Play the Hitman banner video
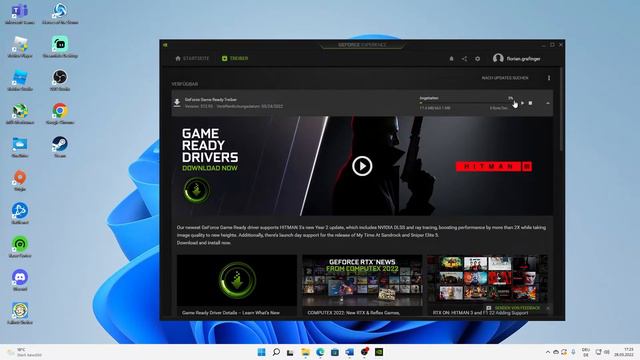This screenshot has width=640, height=360. (362, 166)
